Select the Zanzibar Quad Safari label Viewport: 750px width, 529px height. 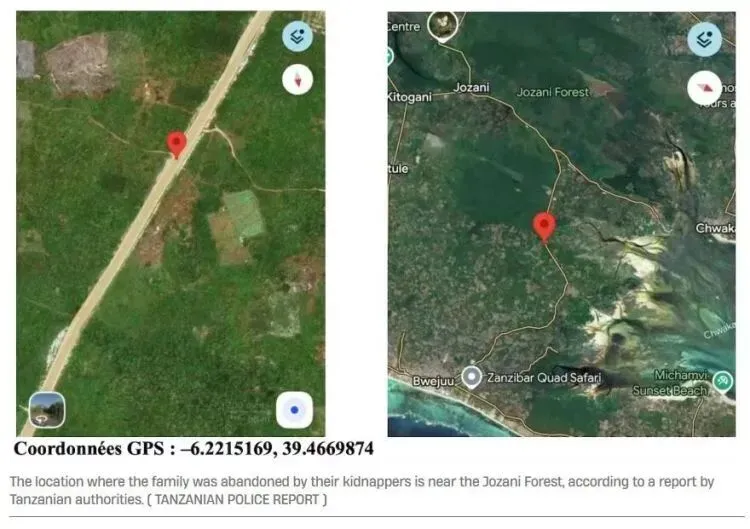coord(544,377)
